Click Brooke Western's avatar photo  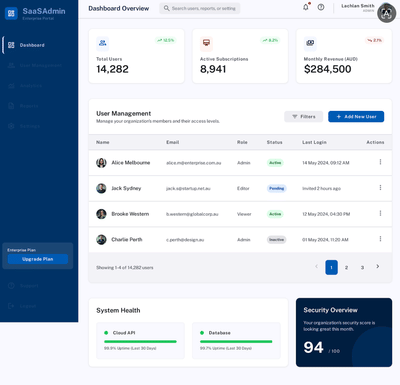tap(101, 214)
